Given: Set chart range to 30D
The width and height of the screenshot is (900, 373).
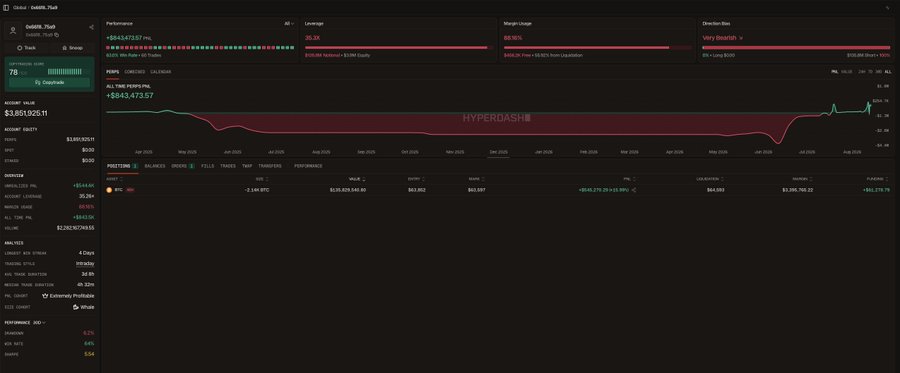Looking at the screenshot, I should click(878, 72).
